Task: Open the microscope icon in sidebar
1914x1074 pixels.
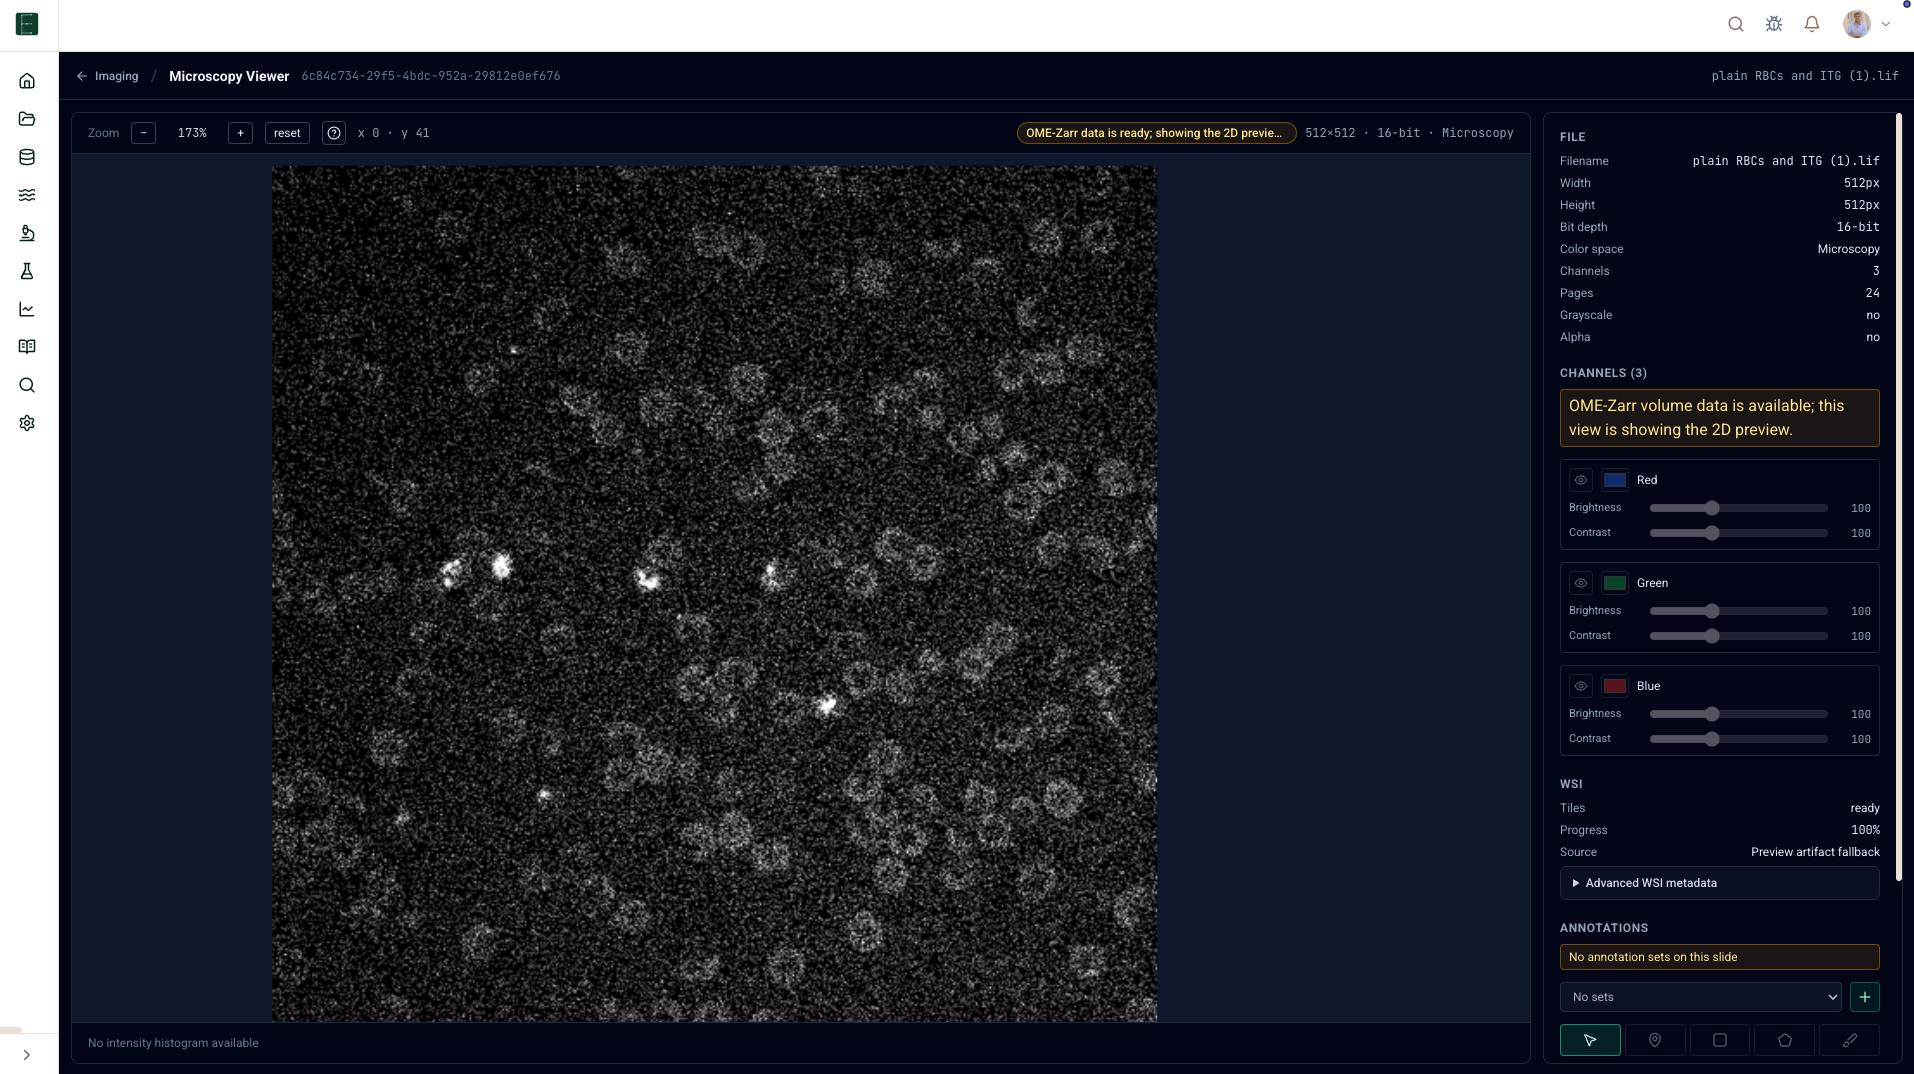Action: coord(27,233)
